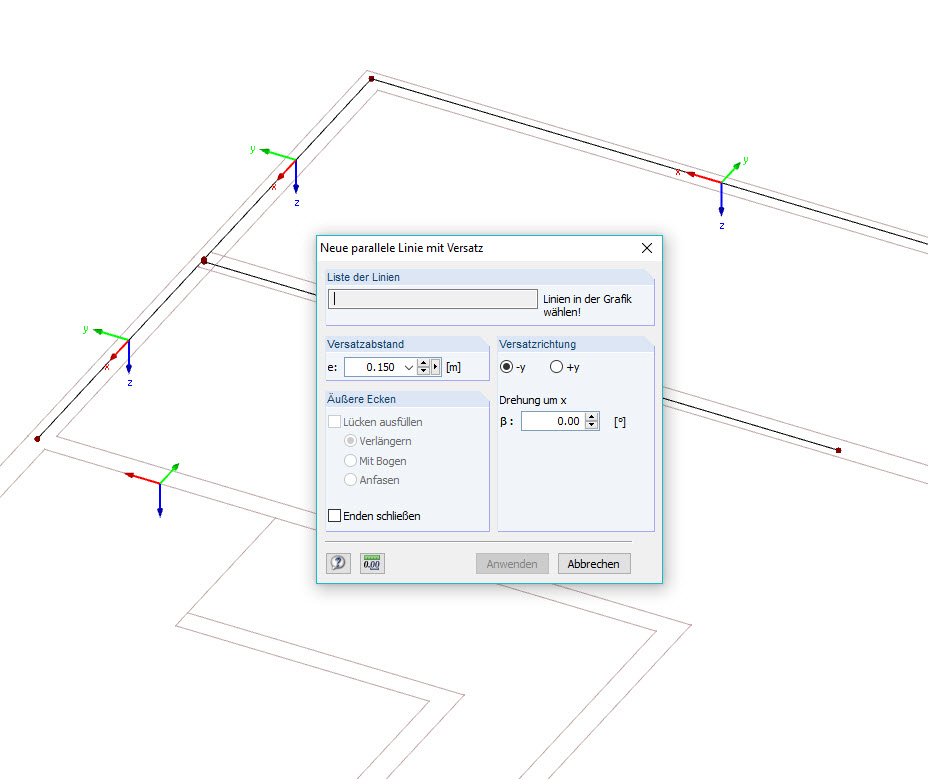This screenshot has width=928, height=779.
Task: Select the +y offset direction
Action: (x=556, y=366)
